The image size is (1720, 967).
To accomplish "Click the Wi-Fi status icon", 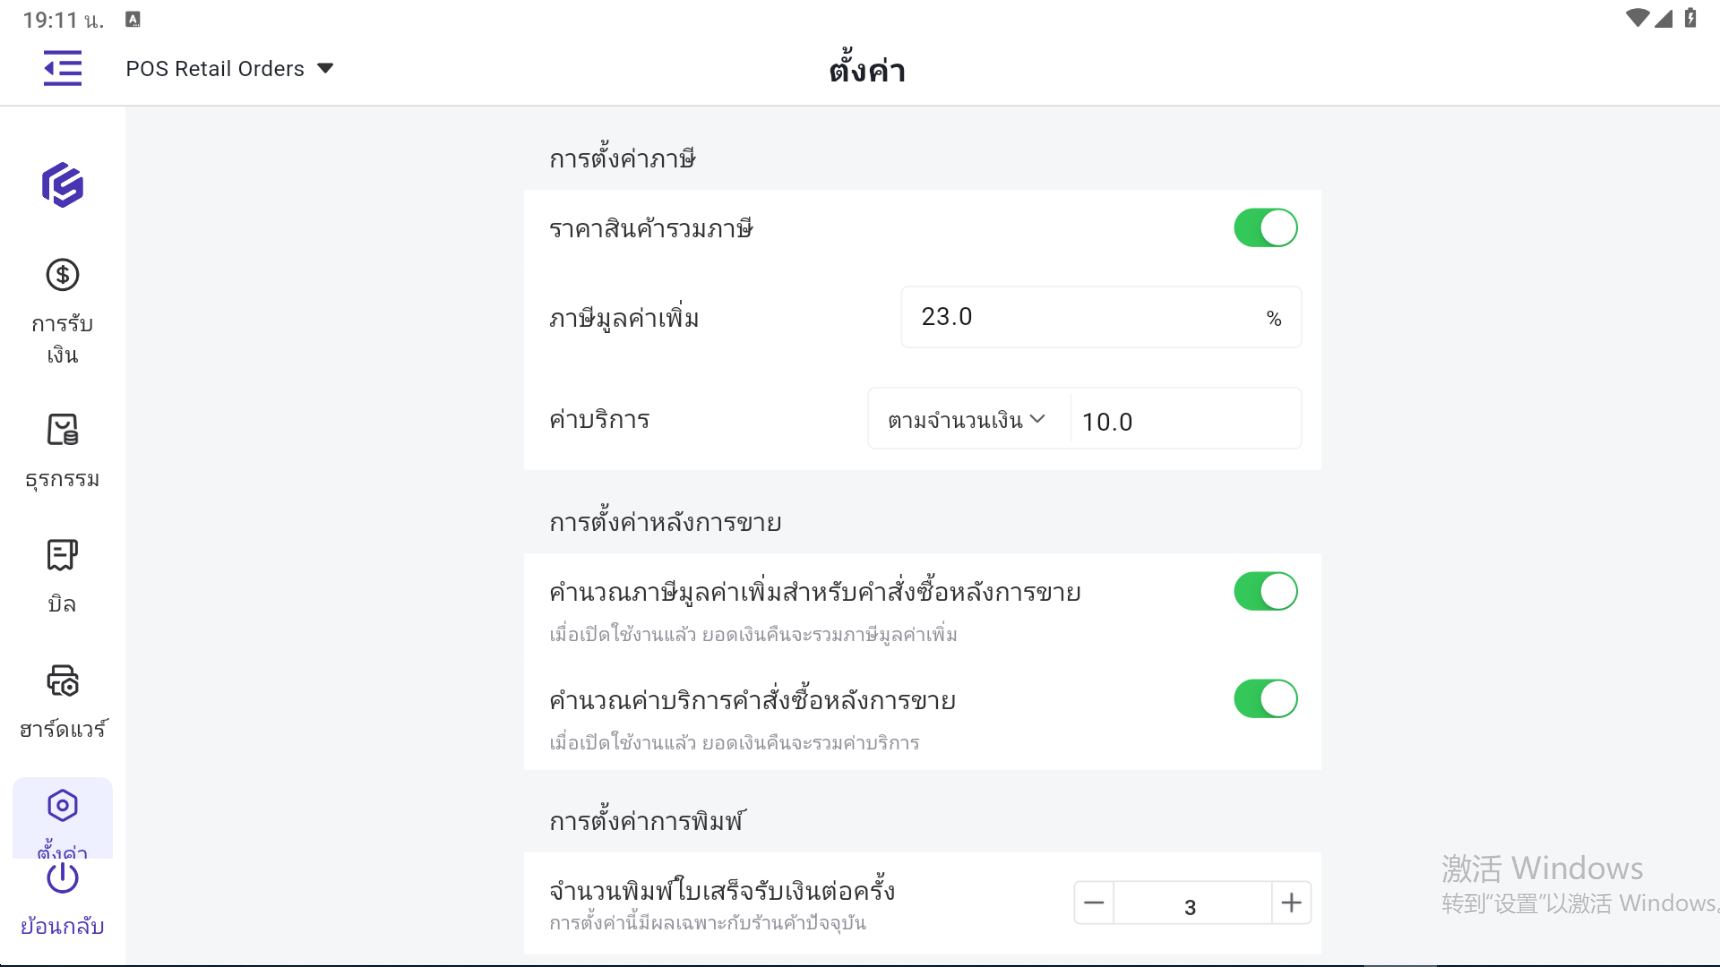I will (1636, 18).
